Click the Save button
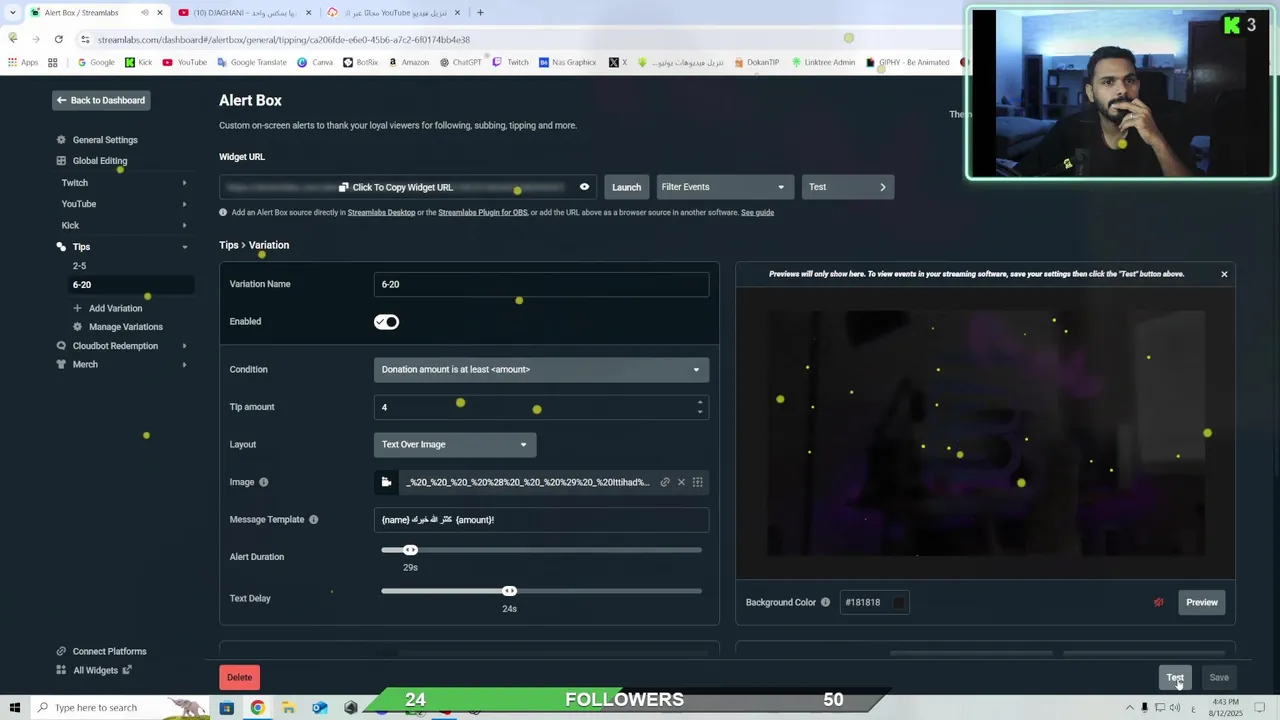The image size is (1280, 720). coord(1219,678)
